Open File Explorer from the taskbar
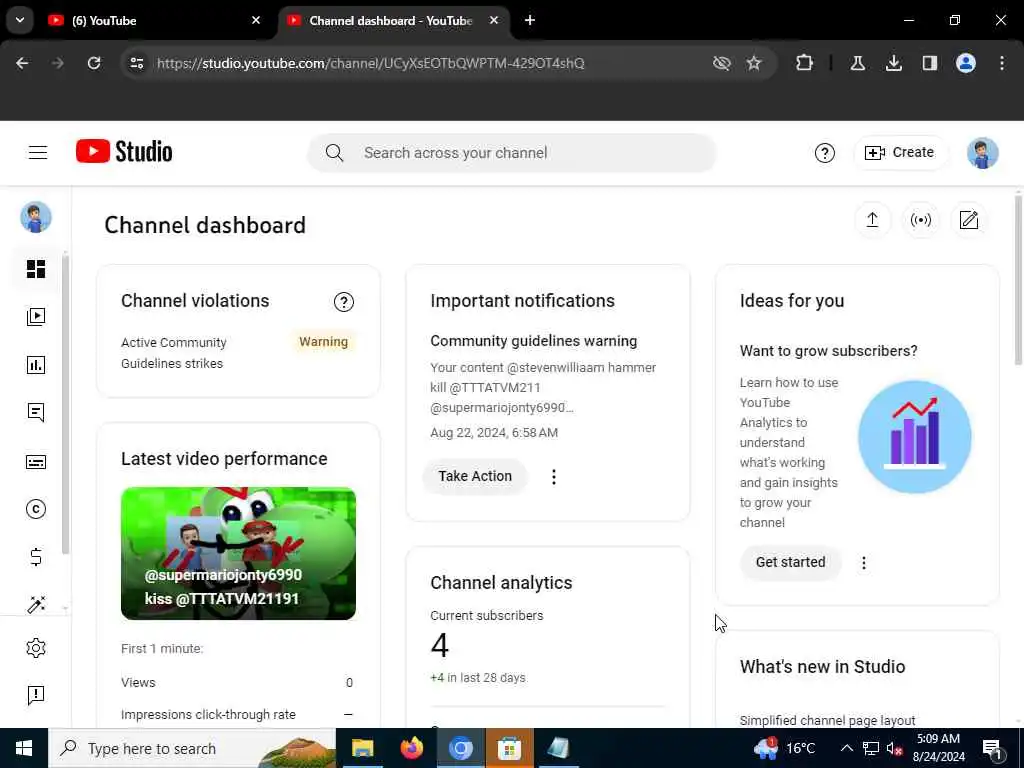This screenshot has width=1024, height=768. click(x=362, y=748)
